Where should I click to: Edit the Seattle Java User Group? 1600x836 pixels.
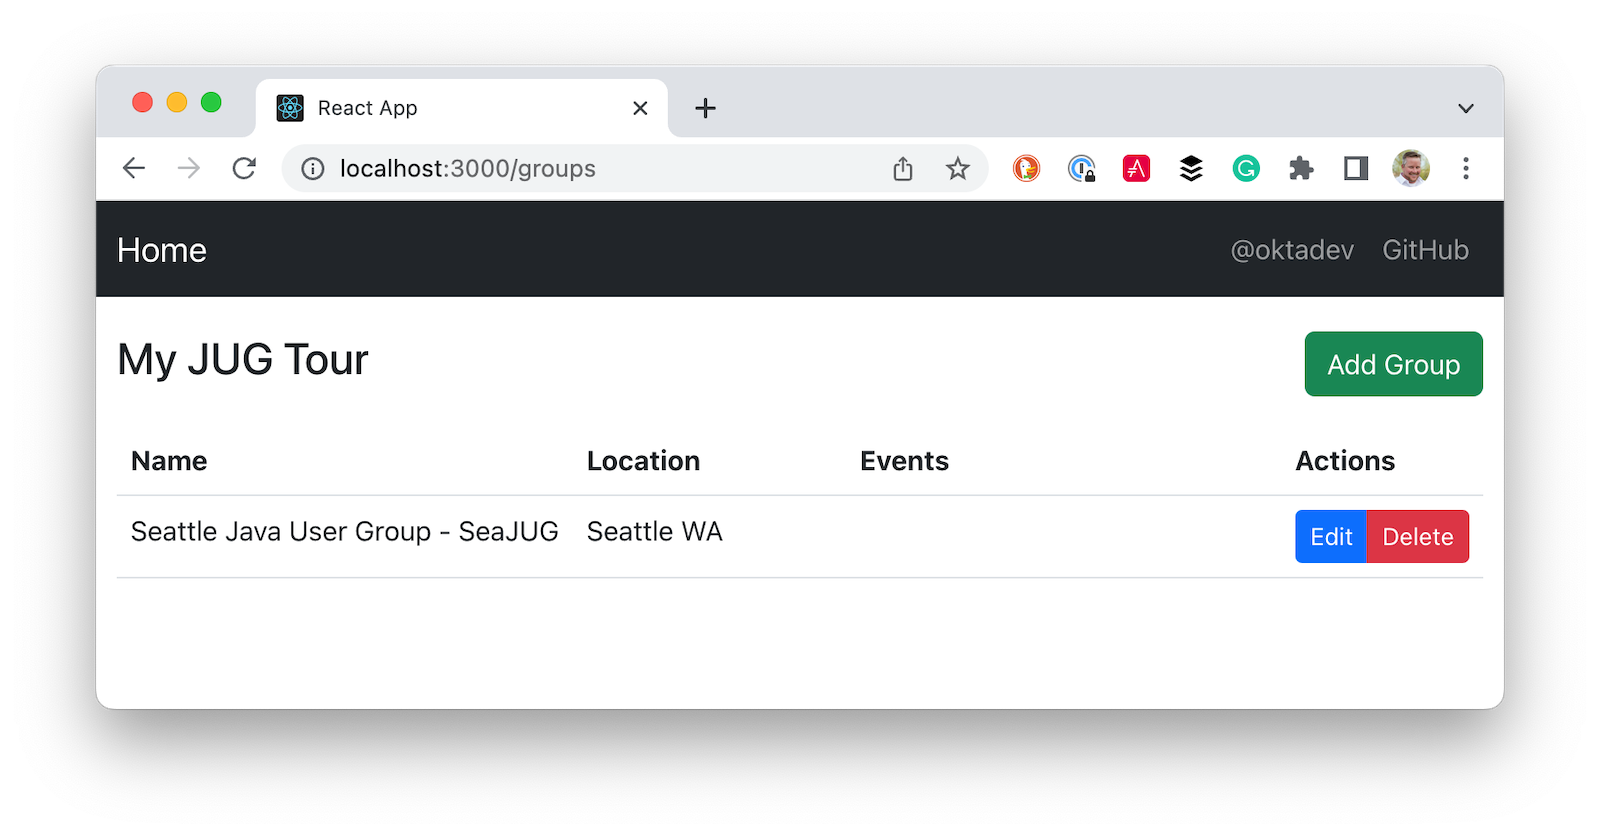pyautogui.click(x=1330, y=537)
